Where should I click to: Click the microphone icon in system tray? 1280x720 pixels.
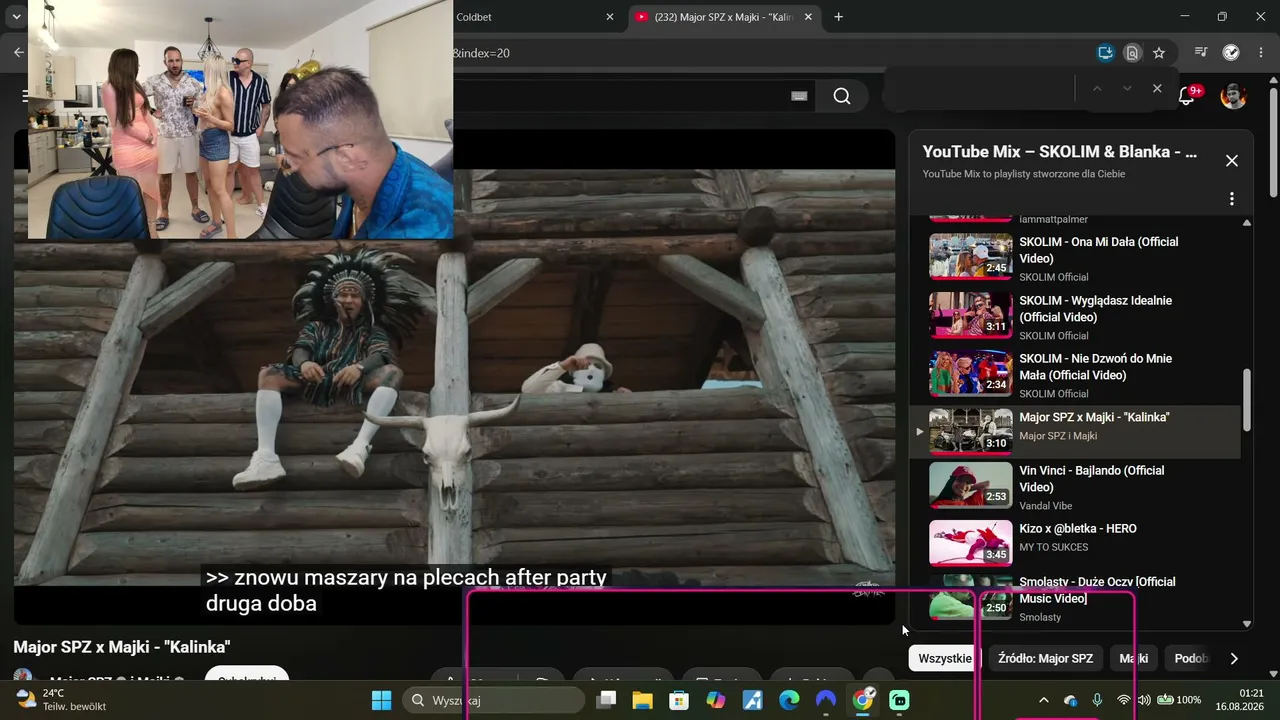click(1097, 700)
